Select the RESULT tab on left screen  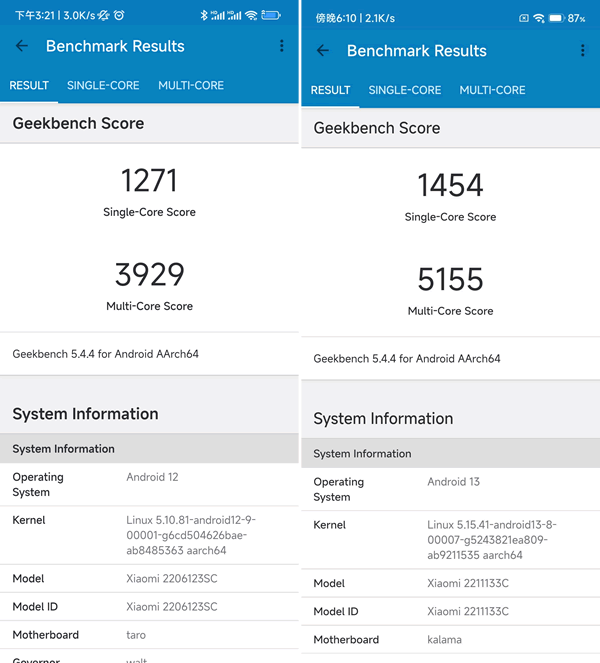[x=29, y=86]
